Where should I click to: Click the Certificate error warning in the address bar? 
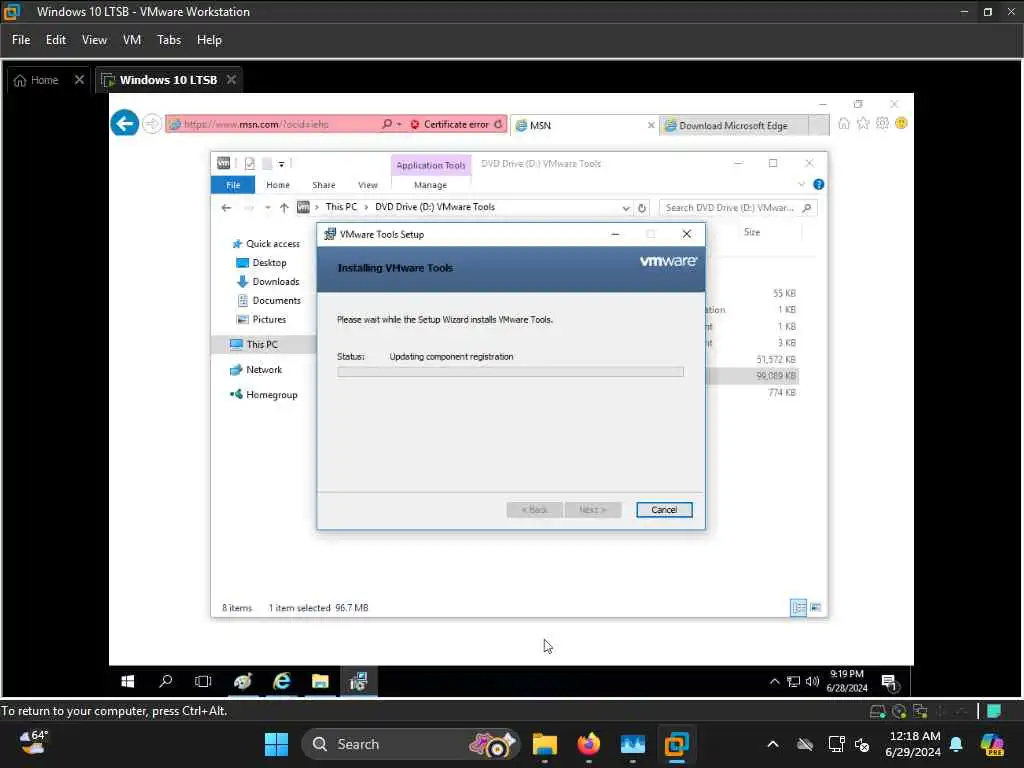tap(451, 124)
